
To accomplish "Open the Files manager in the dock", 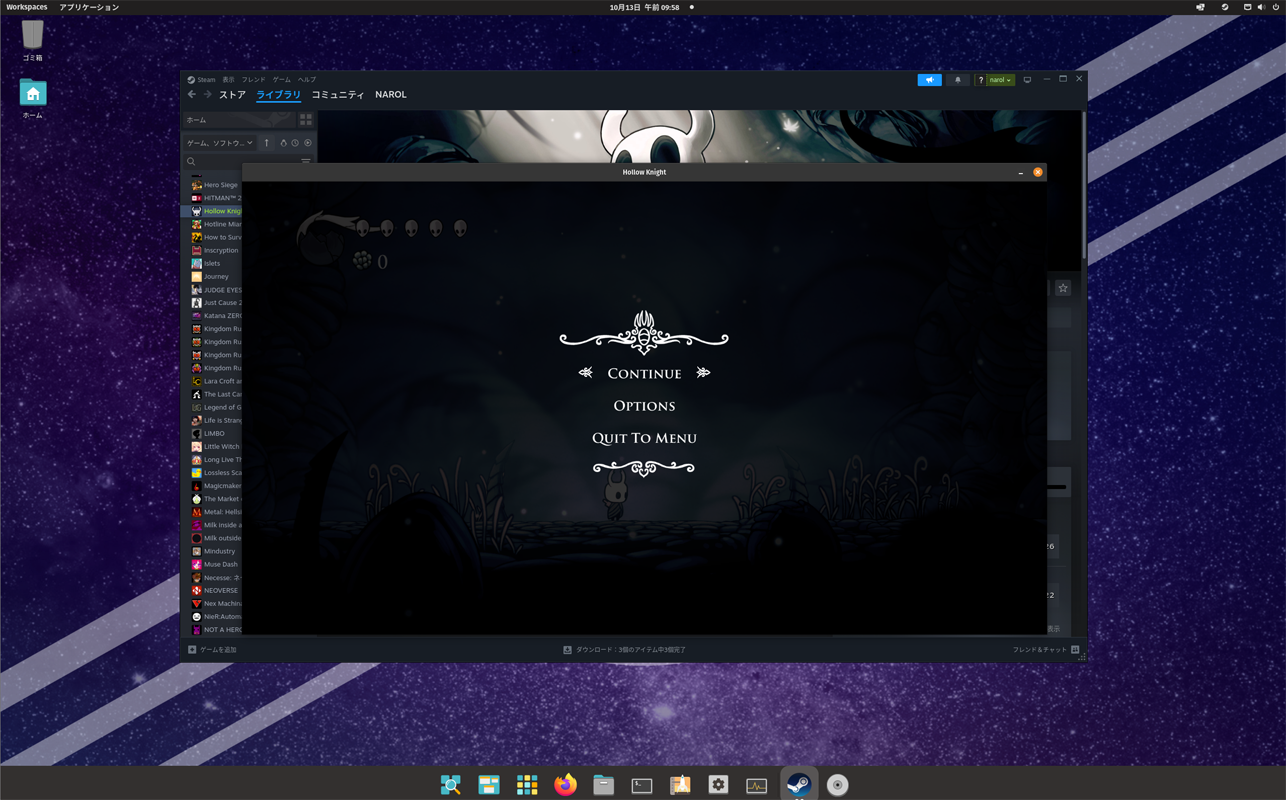I will (603, 785).
